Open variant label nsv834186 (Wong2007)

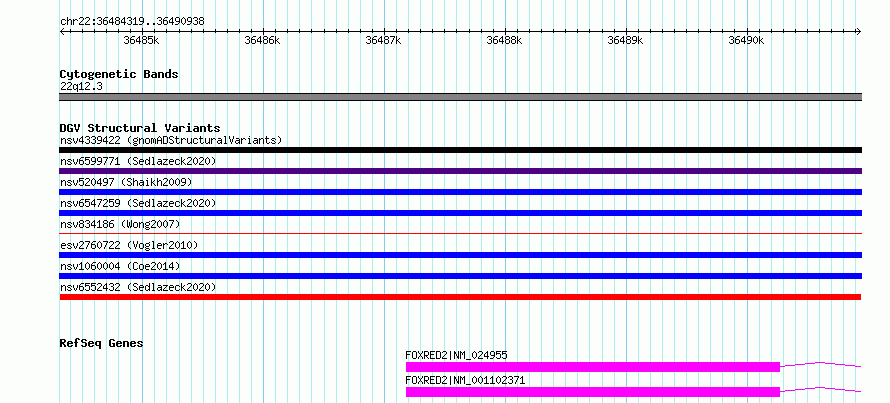pos(120,224)
